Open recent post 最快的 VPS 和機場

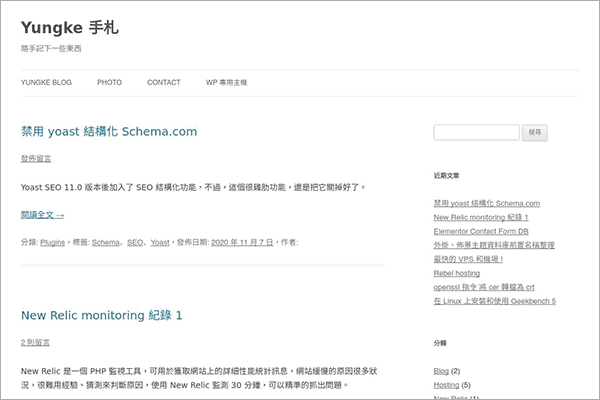pyautogui.click(x=468, y=259)
